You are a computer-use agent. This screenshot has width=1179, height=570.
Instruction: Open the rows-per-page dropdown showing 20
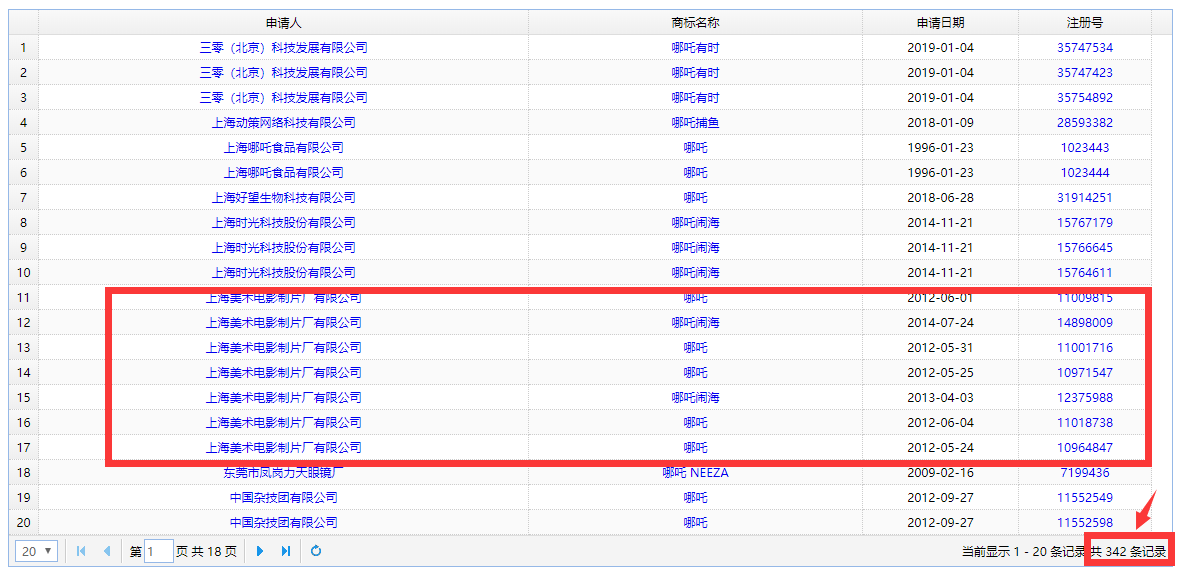point(38,551)
